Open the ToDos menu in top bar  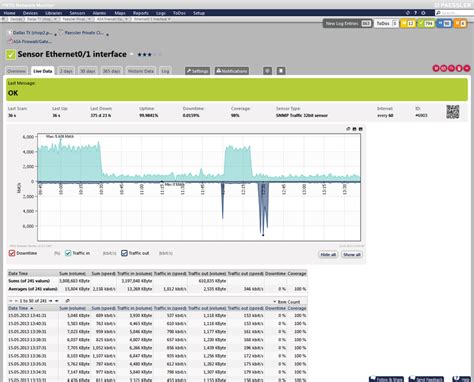[x=179, y=13]
